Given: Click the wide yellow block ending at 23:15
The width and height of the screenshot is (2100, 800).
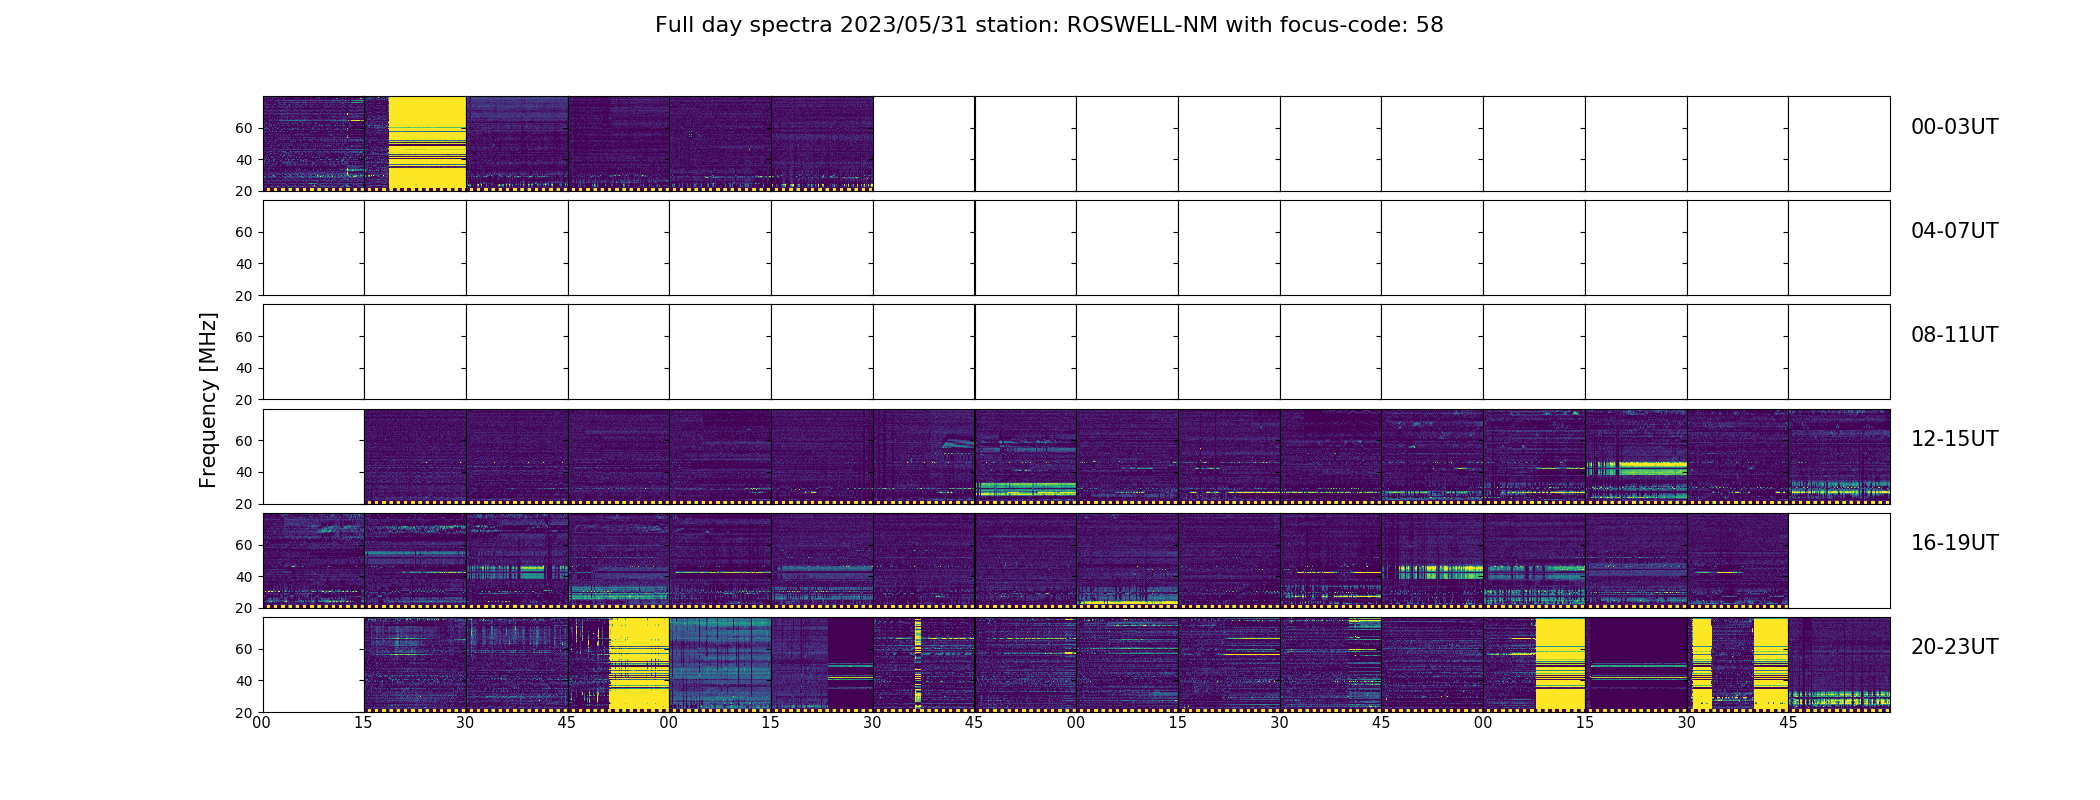Looking at the screenshot, I should (1560, 664).
